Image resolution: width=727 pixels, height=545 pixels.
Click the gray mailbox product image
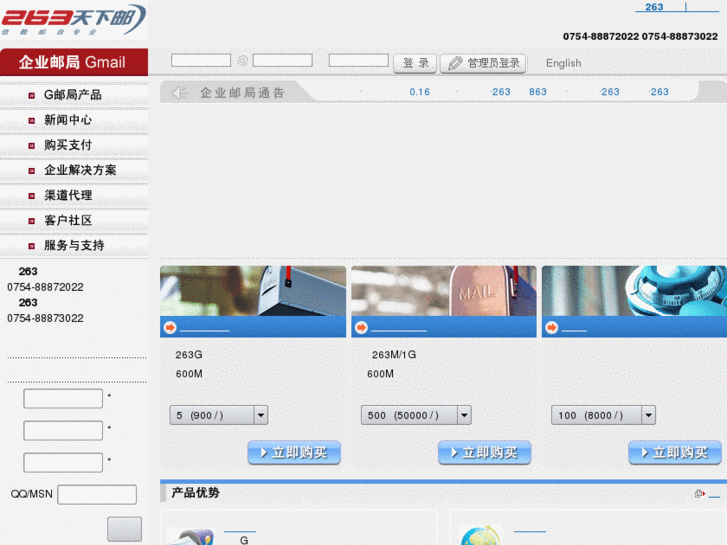pyautogui.click(x=253, y=291)
